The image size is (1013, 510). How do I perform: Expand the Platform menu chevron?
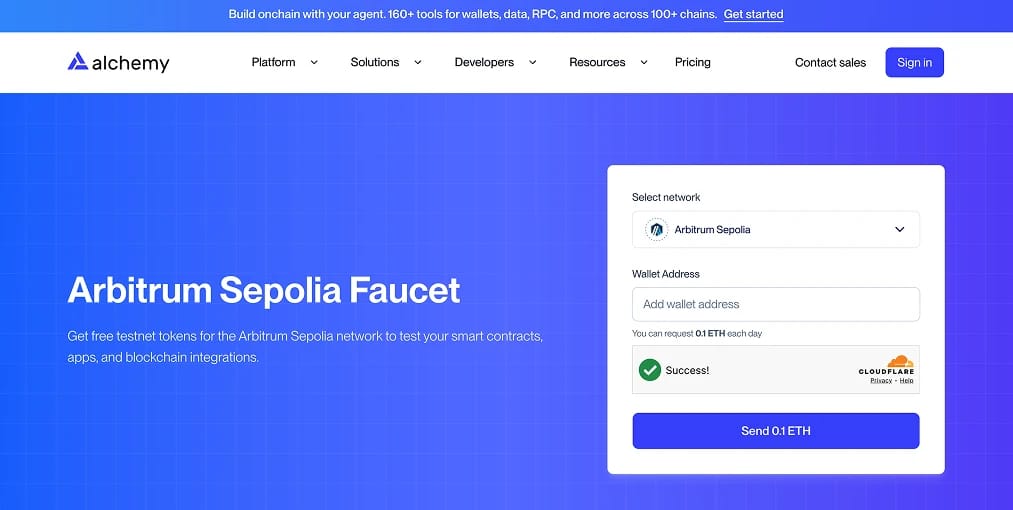(x=314, y=63)
